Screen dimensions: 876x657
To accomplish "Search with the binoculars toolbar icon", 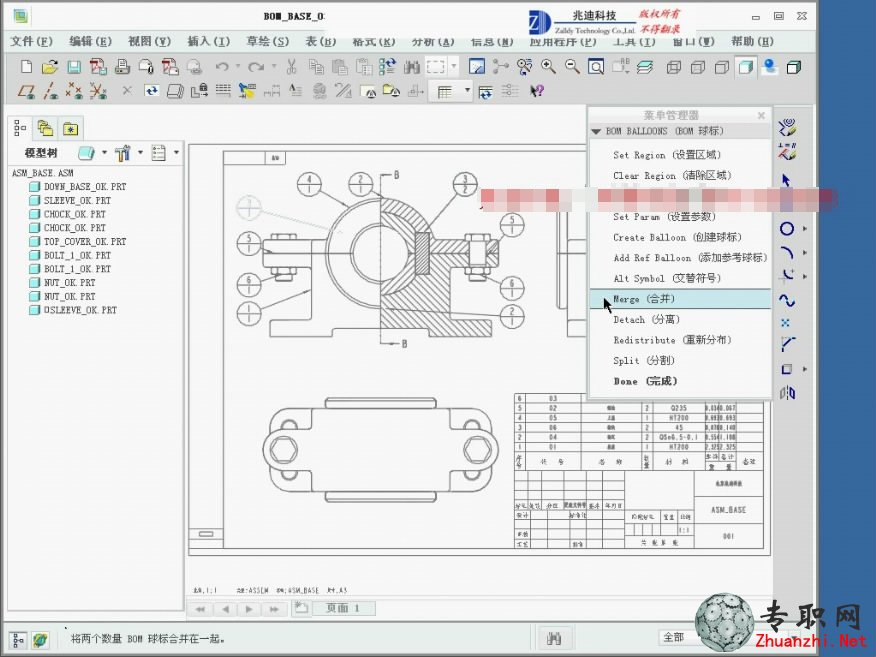I will tap(412, 67).
